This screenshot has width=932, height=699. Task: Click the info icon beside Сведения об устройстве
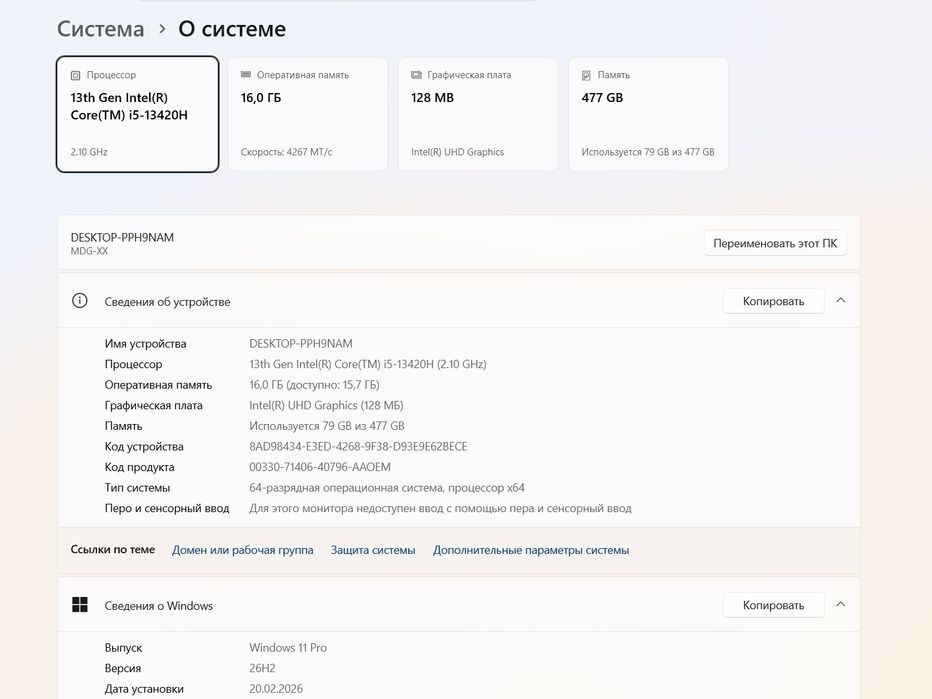pos(80,301)
